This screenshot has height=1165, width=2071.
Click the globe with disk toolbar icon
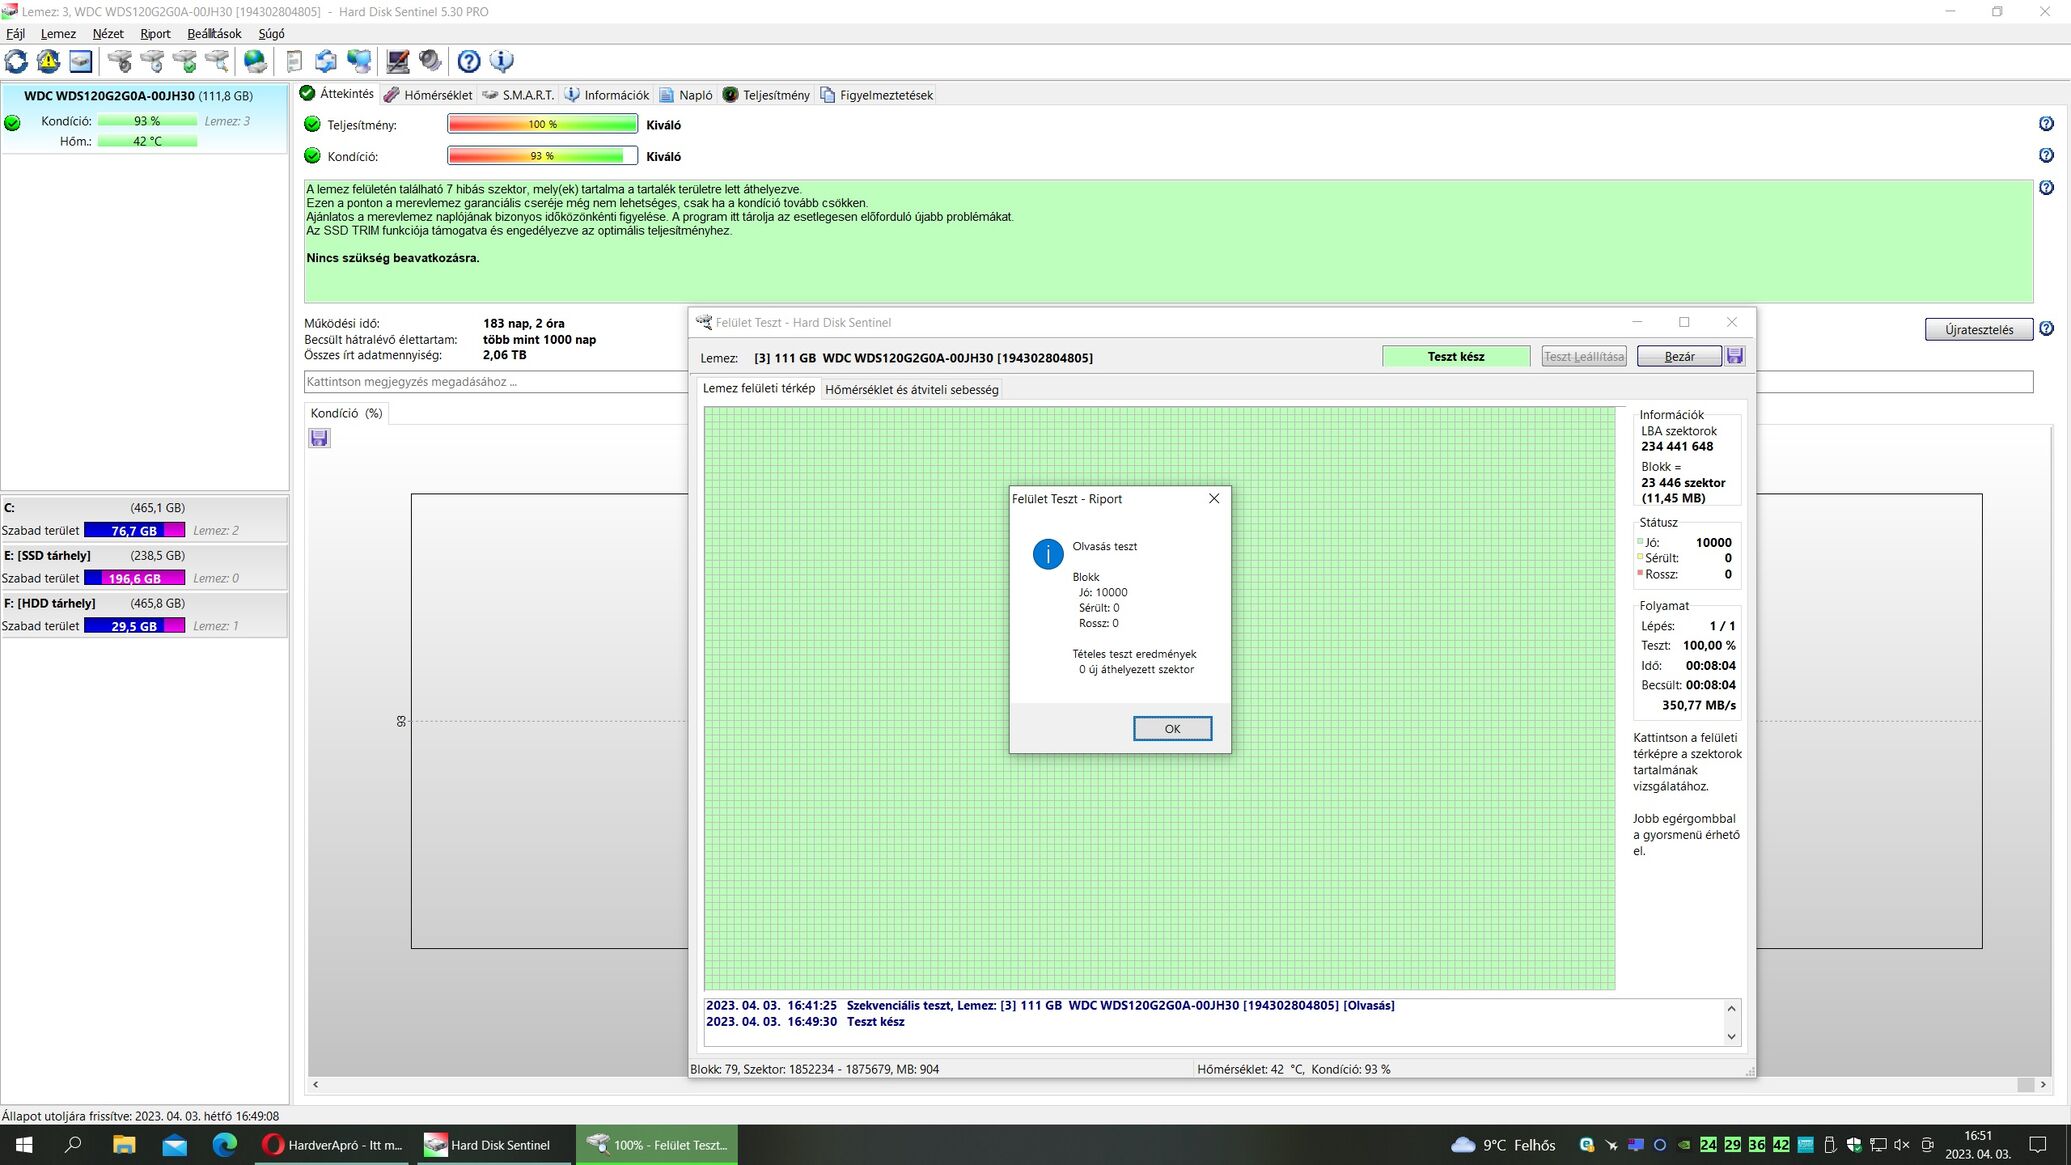(x=256, y=62)
